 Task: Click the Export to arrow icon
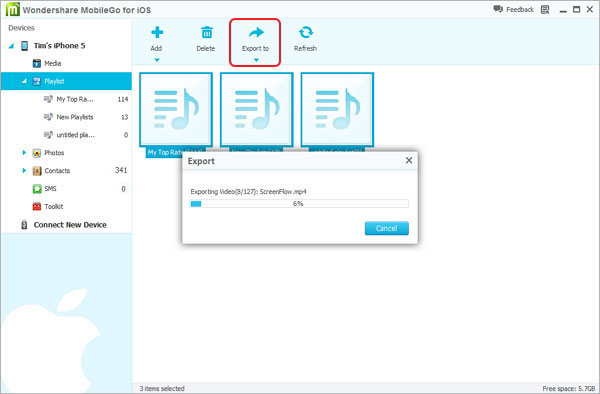(256, 32)
